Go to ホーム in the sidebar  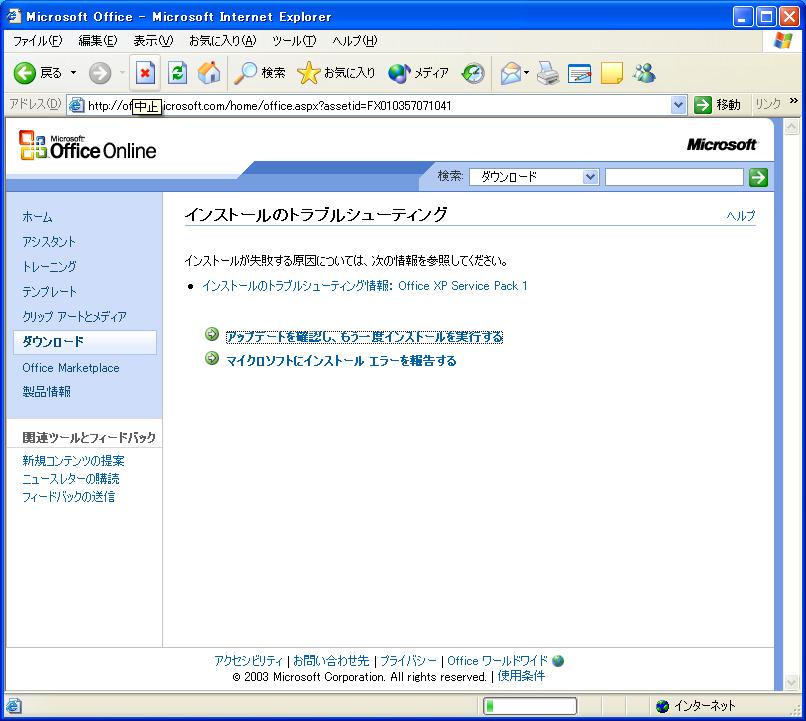click(37, 217)
